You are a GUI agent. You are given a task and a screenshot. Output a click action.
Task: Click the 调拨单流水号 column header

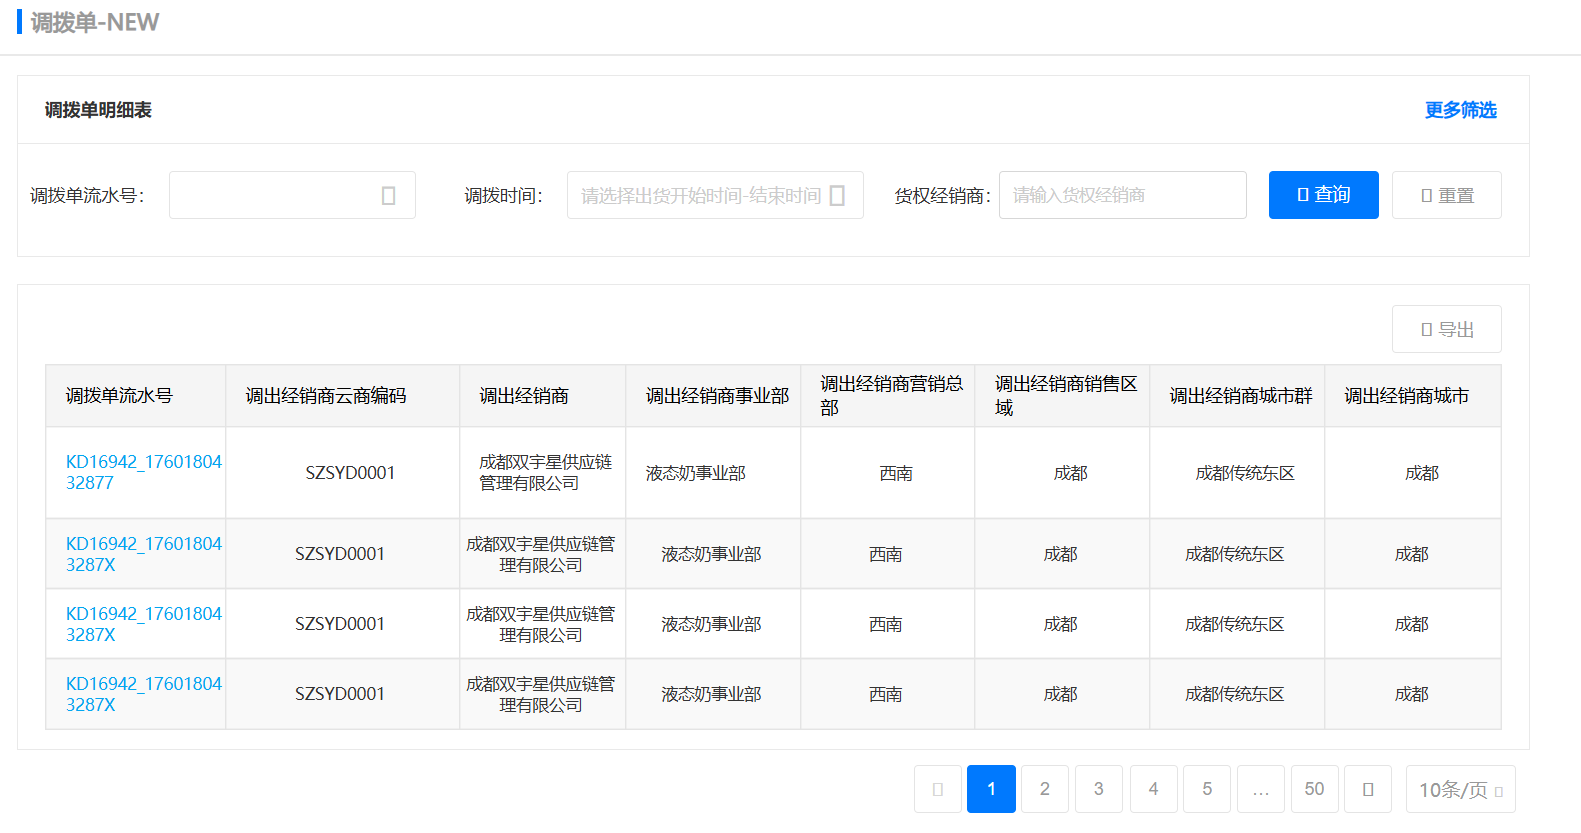tap(136, 396)
